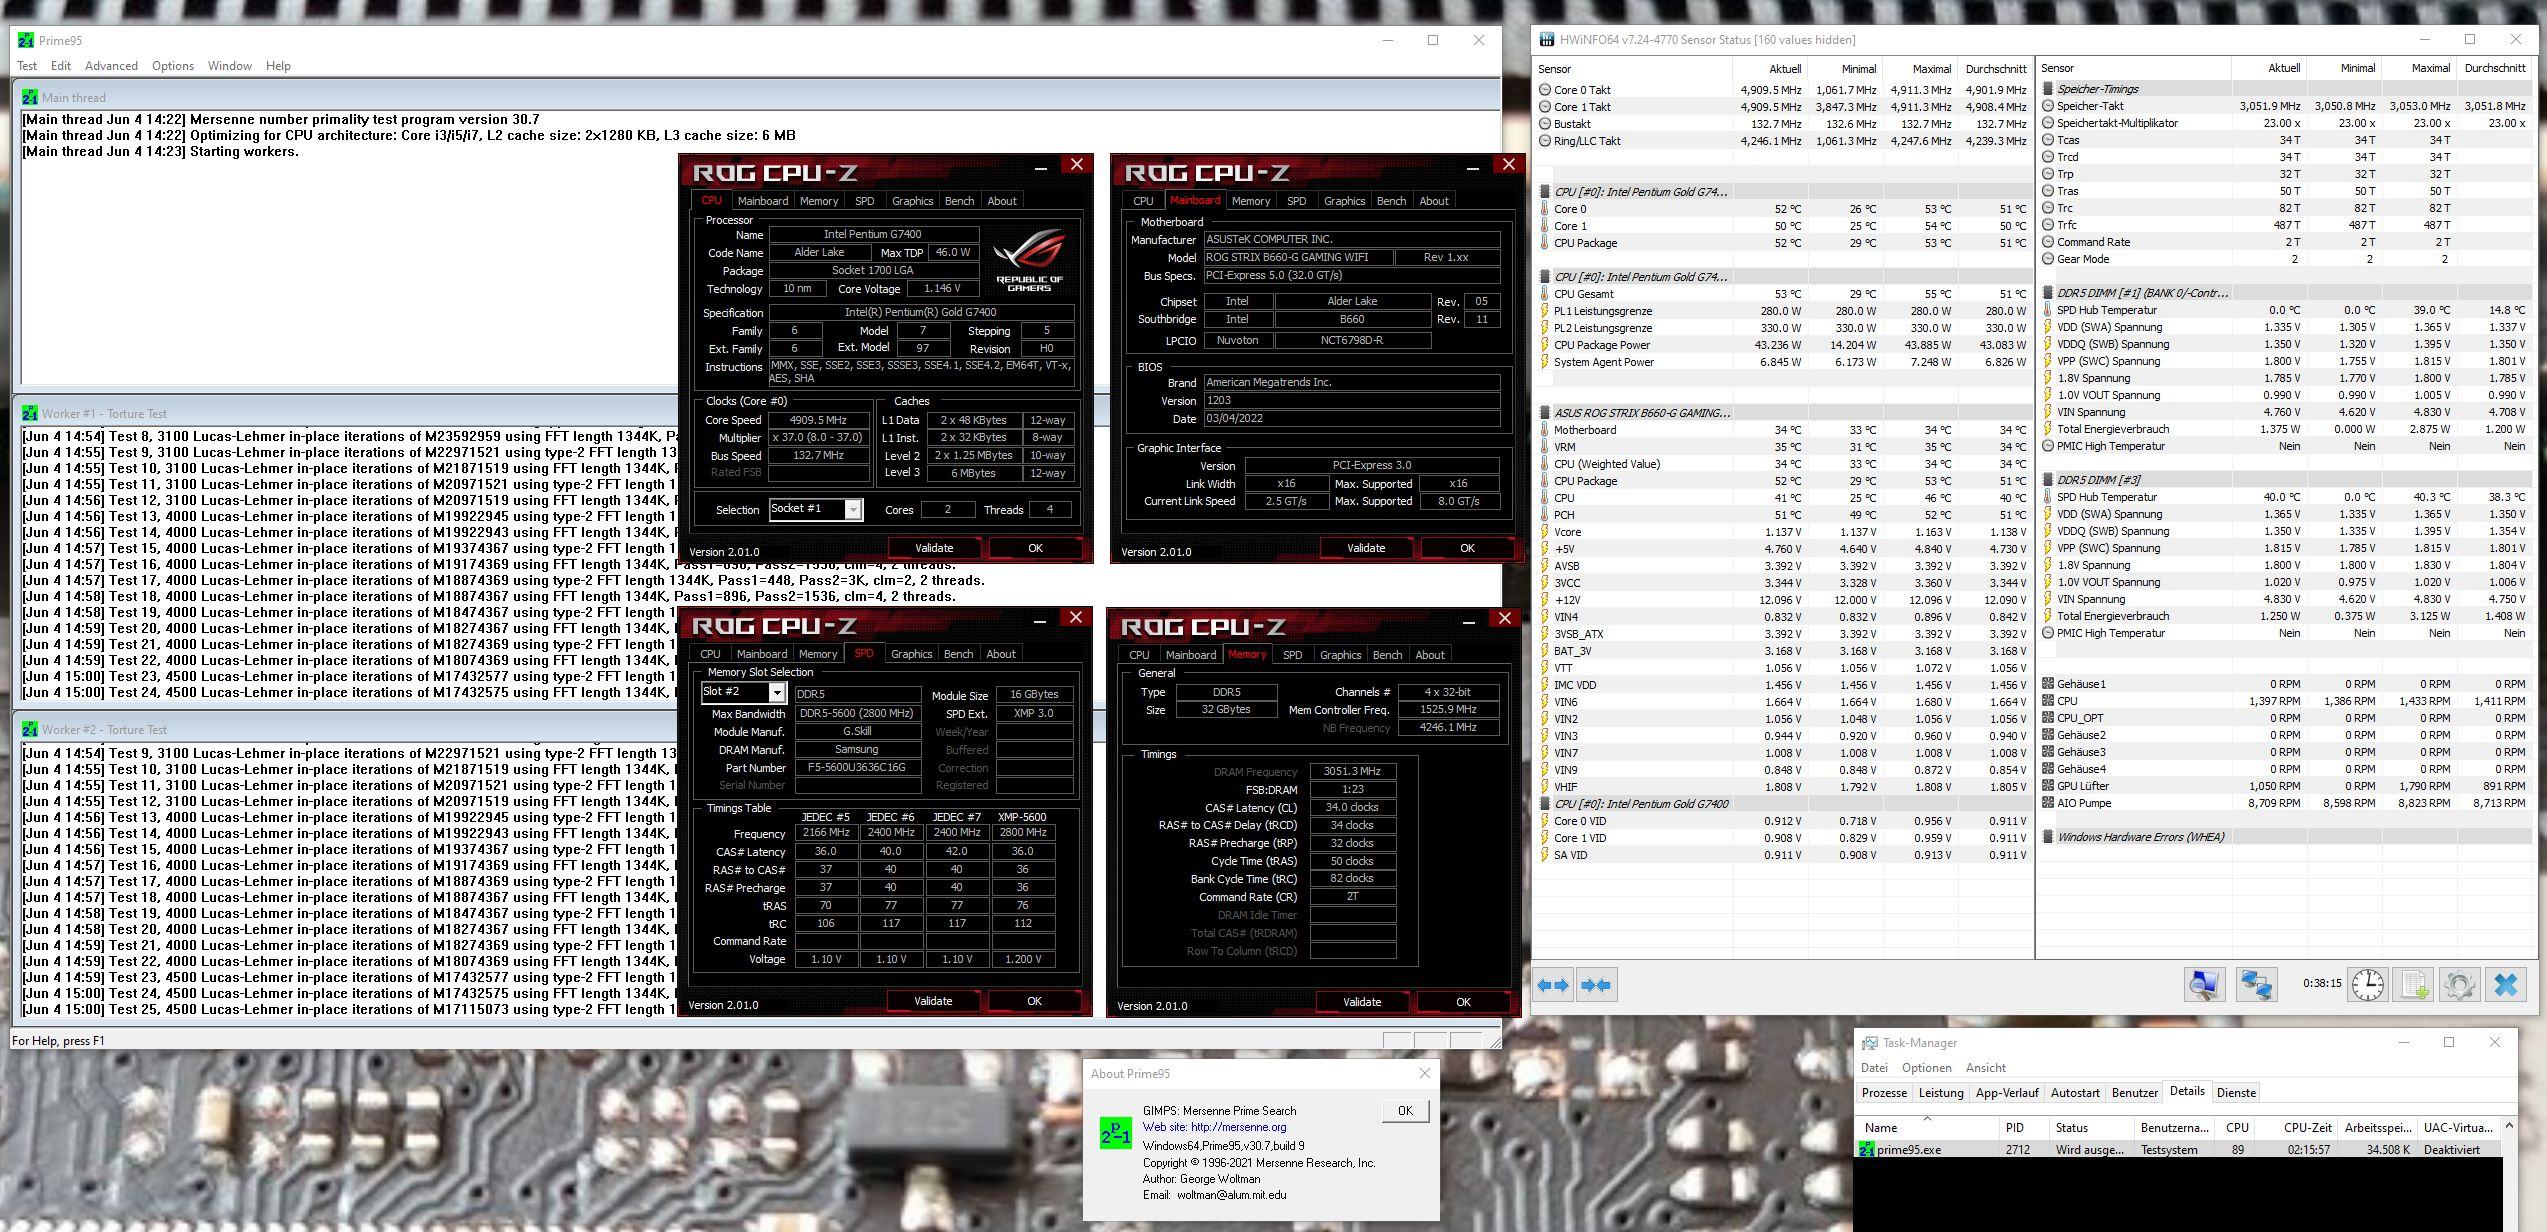Switch to Leistung tab in Task-Manager
The image size is (2547, 1232).
coord(1940,1092)
